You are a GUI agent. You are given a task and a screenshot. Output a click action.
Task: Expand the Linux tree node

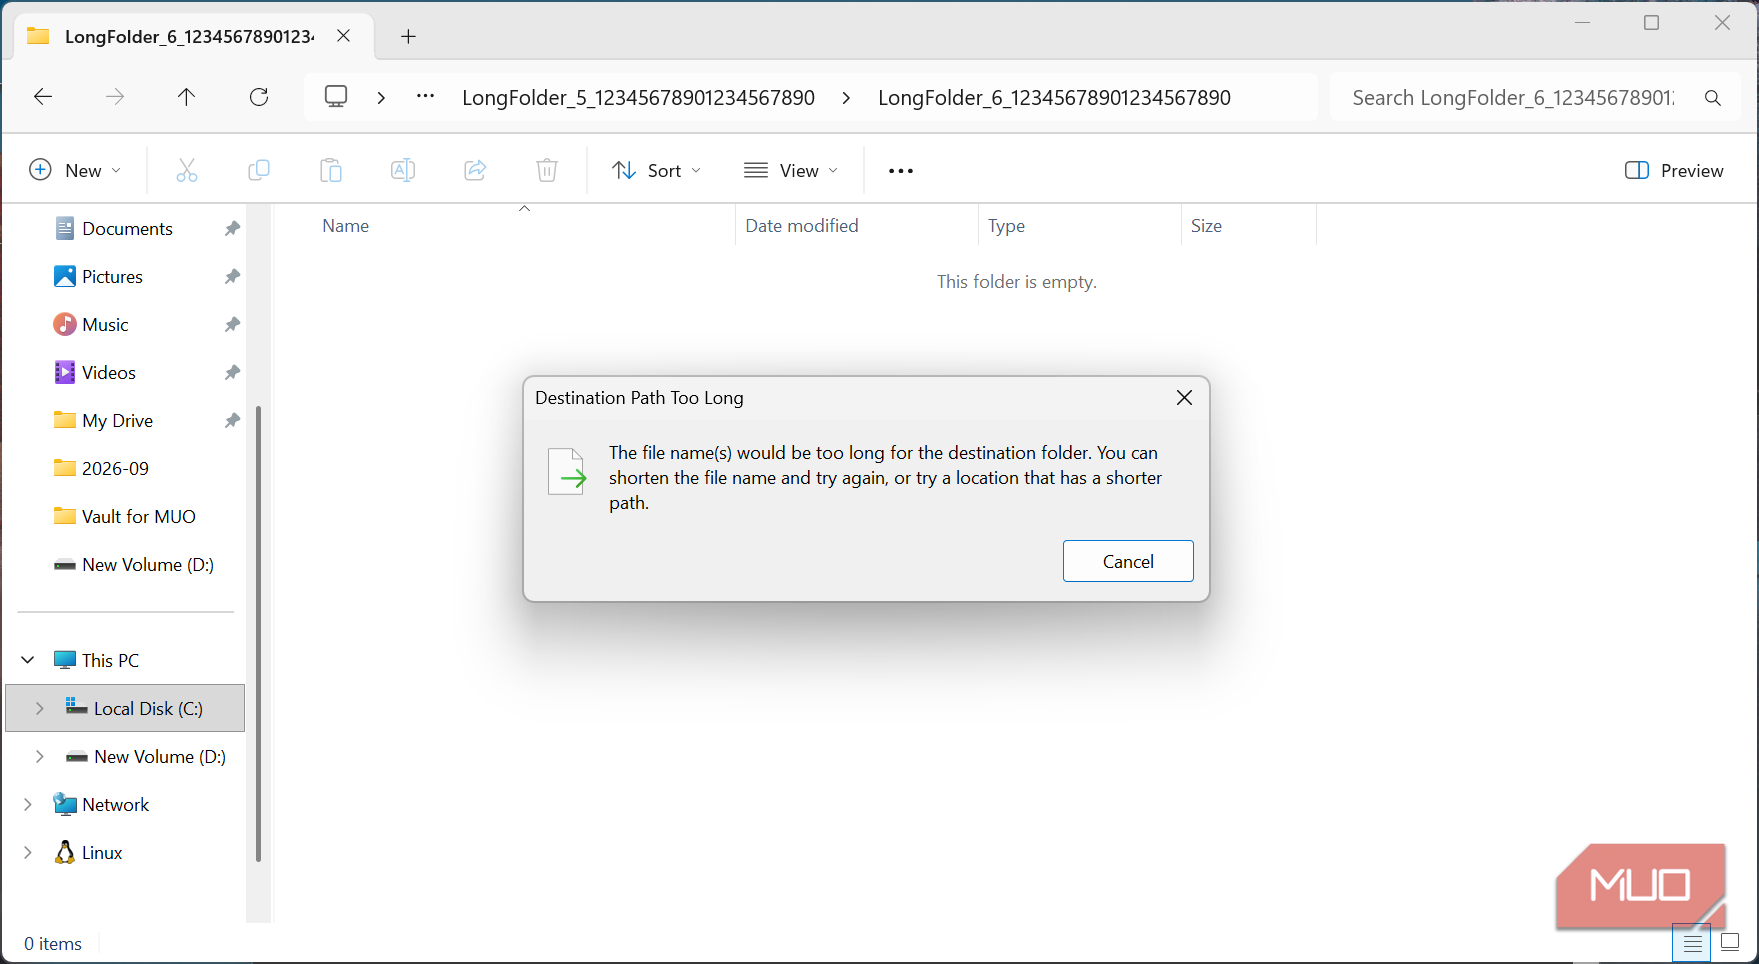pos(28,852)
